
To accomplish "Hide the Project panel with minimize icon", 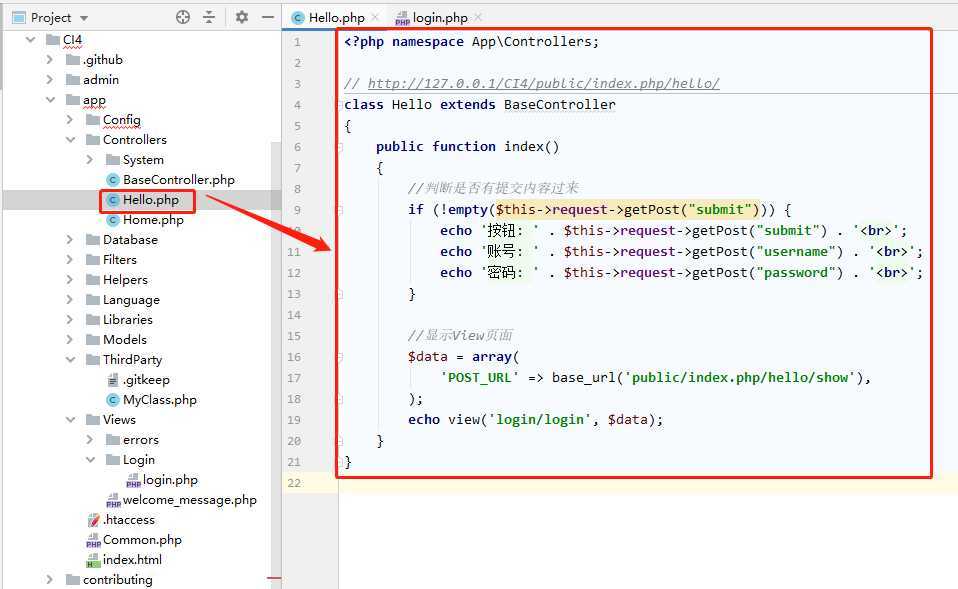I will click(267, 17).
